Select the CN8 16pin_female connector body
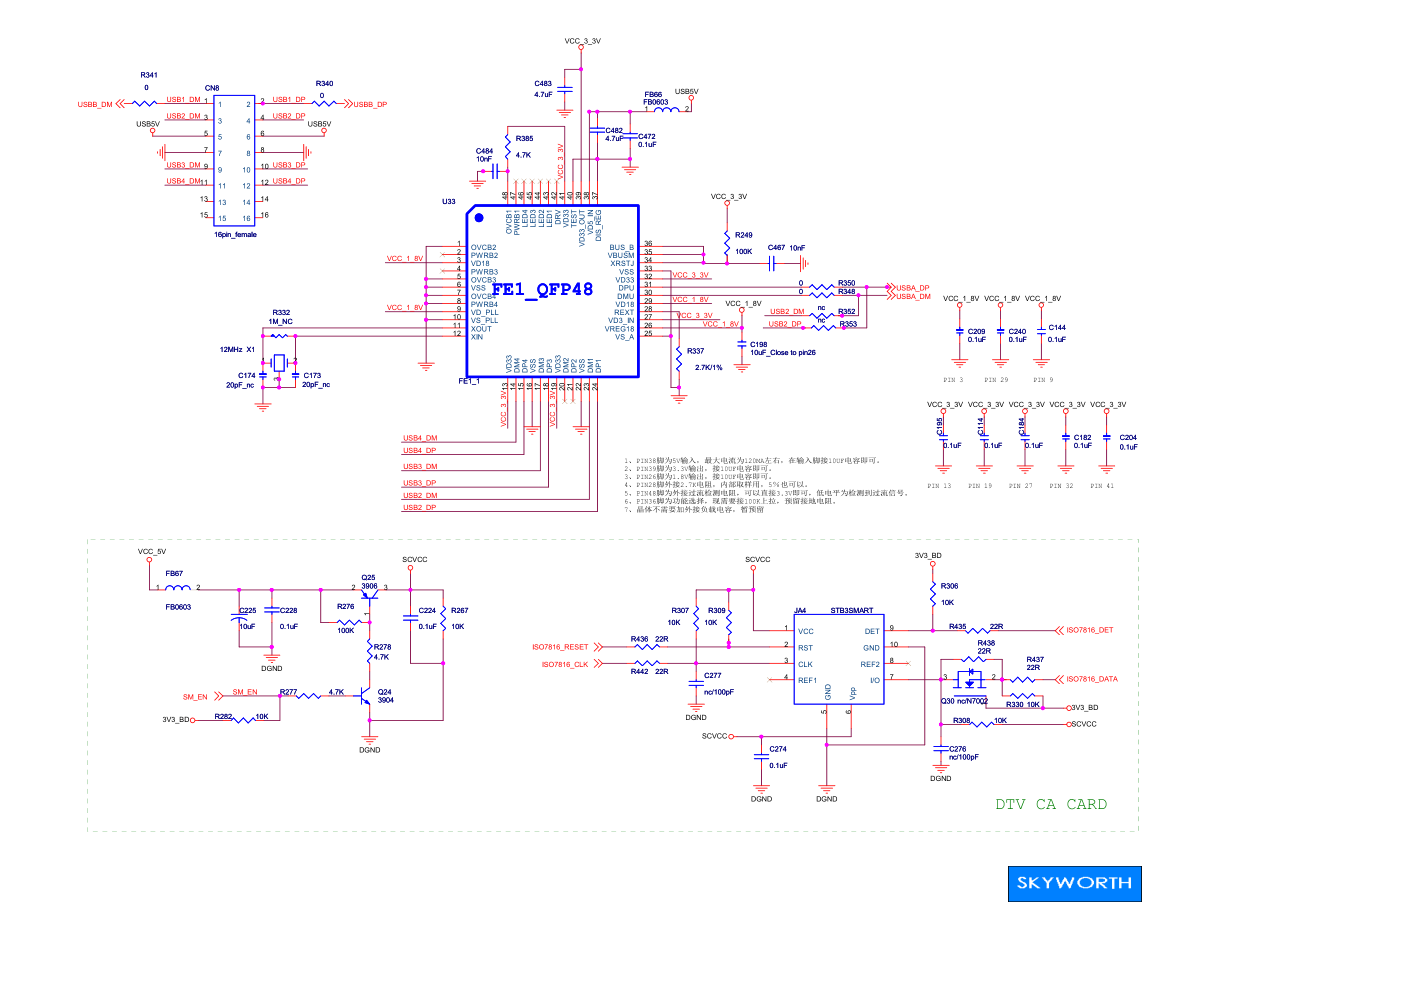Image resolution: width=1404 pixels, height=992 pixels. point(235,160)
